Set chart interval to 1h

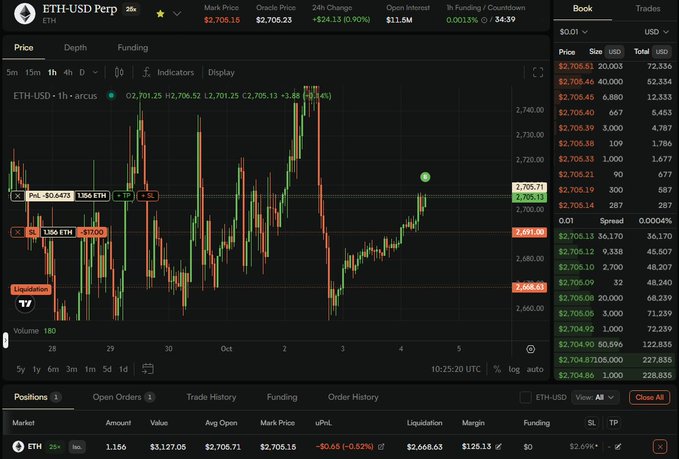click(52, 72)
